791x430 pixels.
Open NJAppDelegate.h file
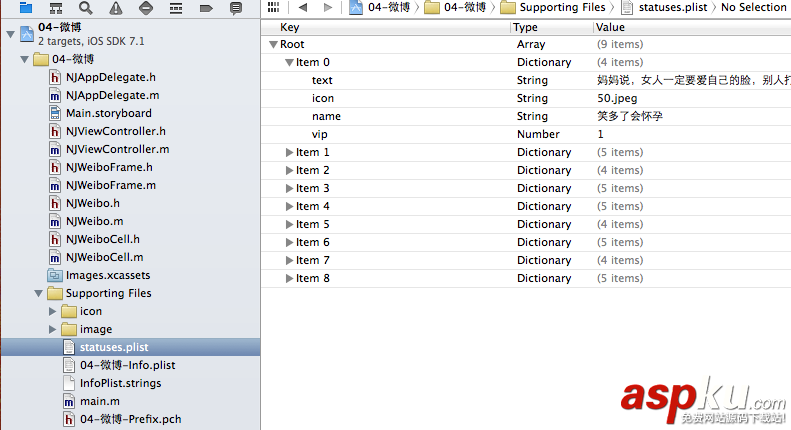click(110, 77)
